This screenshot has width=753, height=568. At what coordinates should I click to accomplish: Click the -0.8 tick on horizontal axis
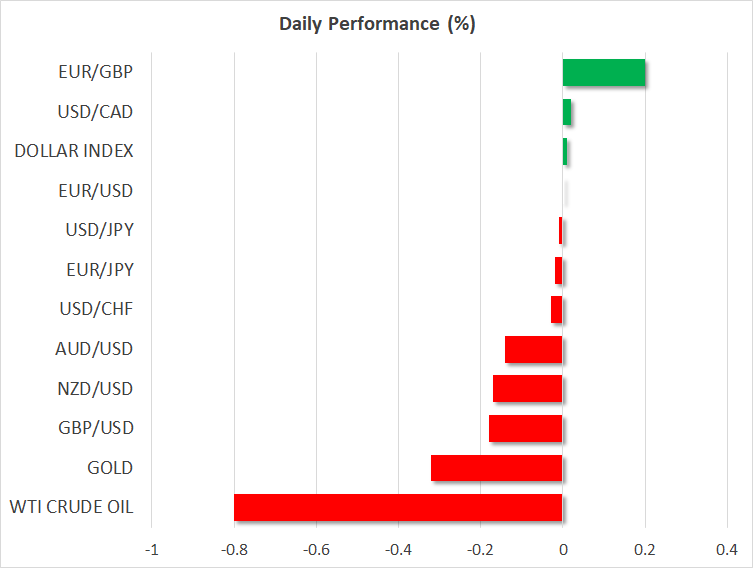[234, 549]
